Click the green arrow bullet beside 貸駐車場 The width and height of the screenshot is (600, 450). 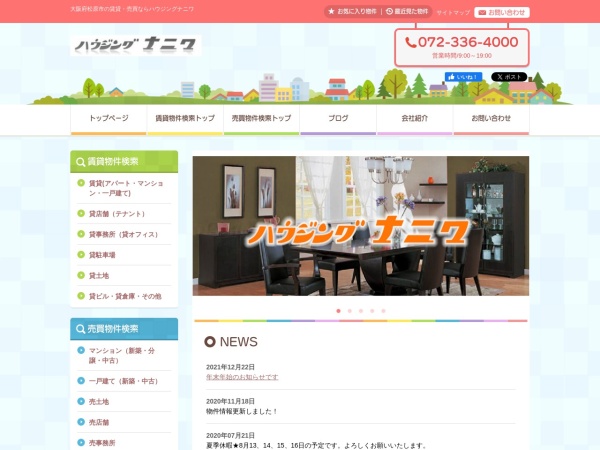81,254
